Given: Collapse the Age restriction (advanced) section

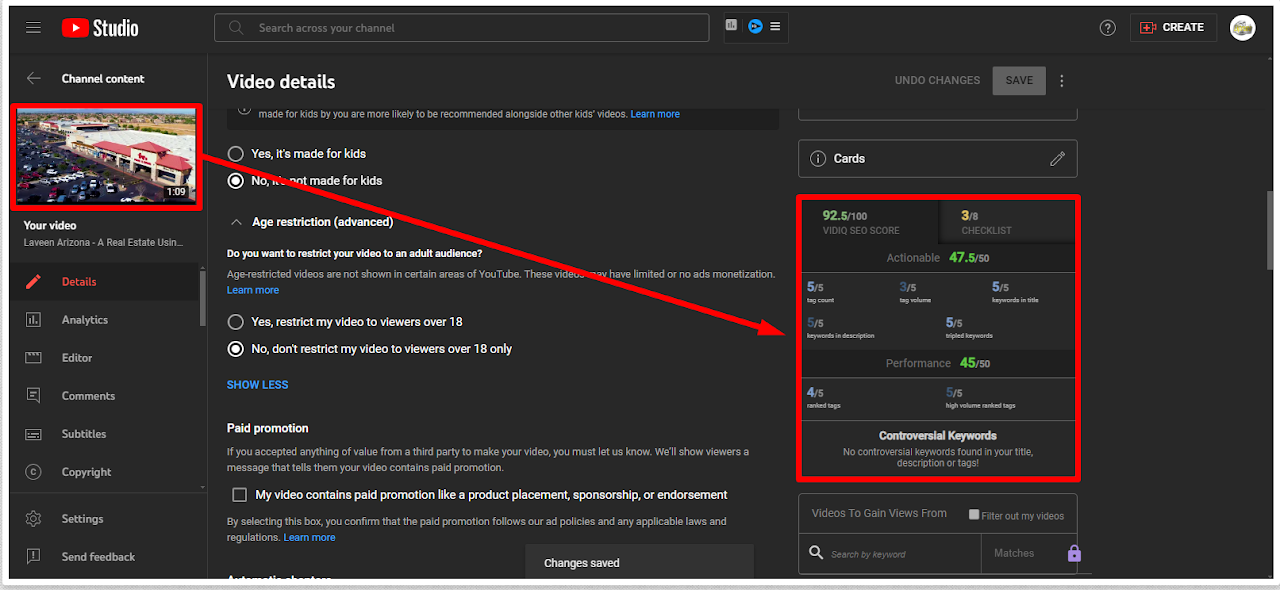Looking at the screenshot, I should point(236,221).
